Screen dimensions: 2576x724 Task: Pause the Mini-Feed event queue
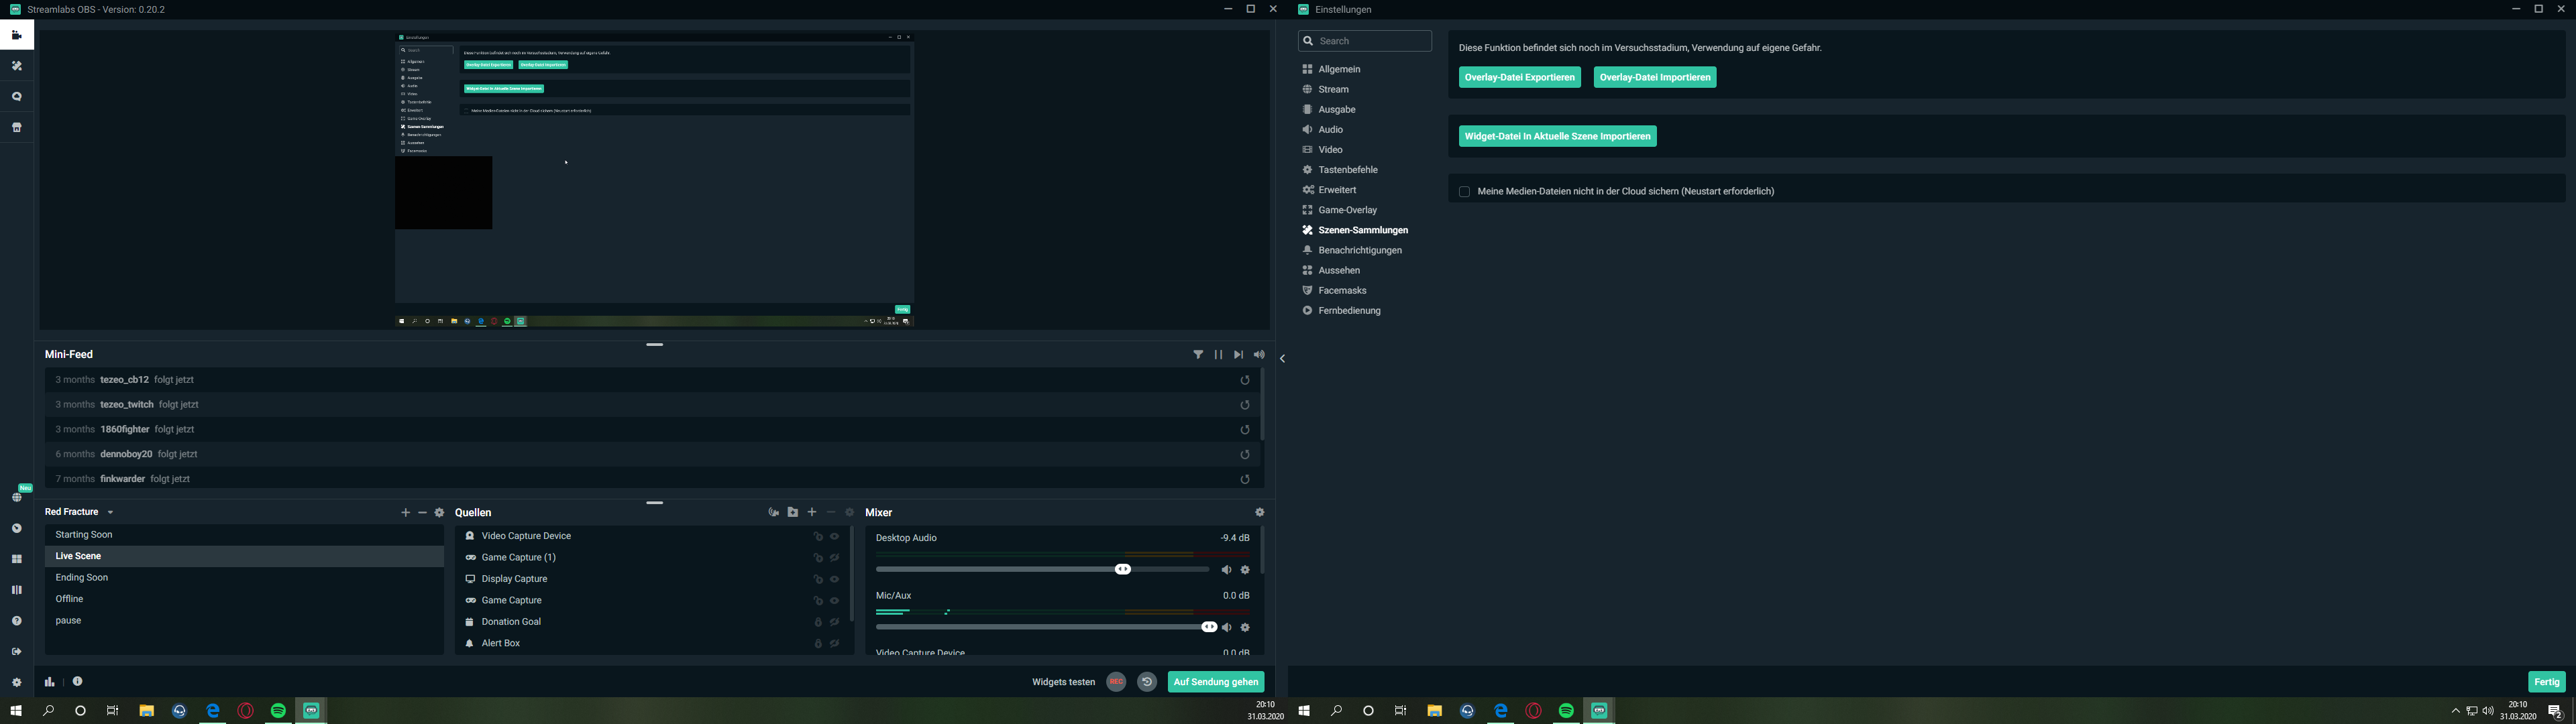pos(1218,355)
